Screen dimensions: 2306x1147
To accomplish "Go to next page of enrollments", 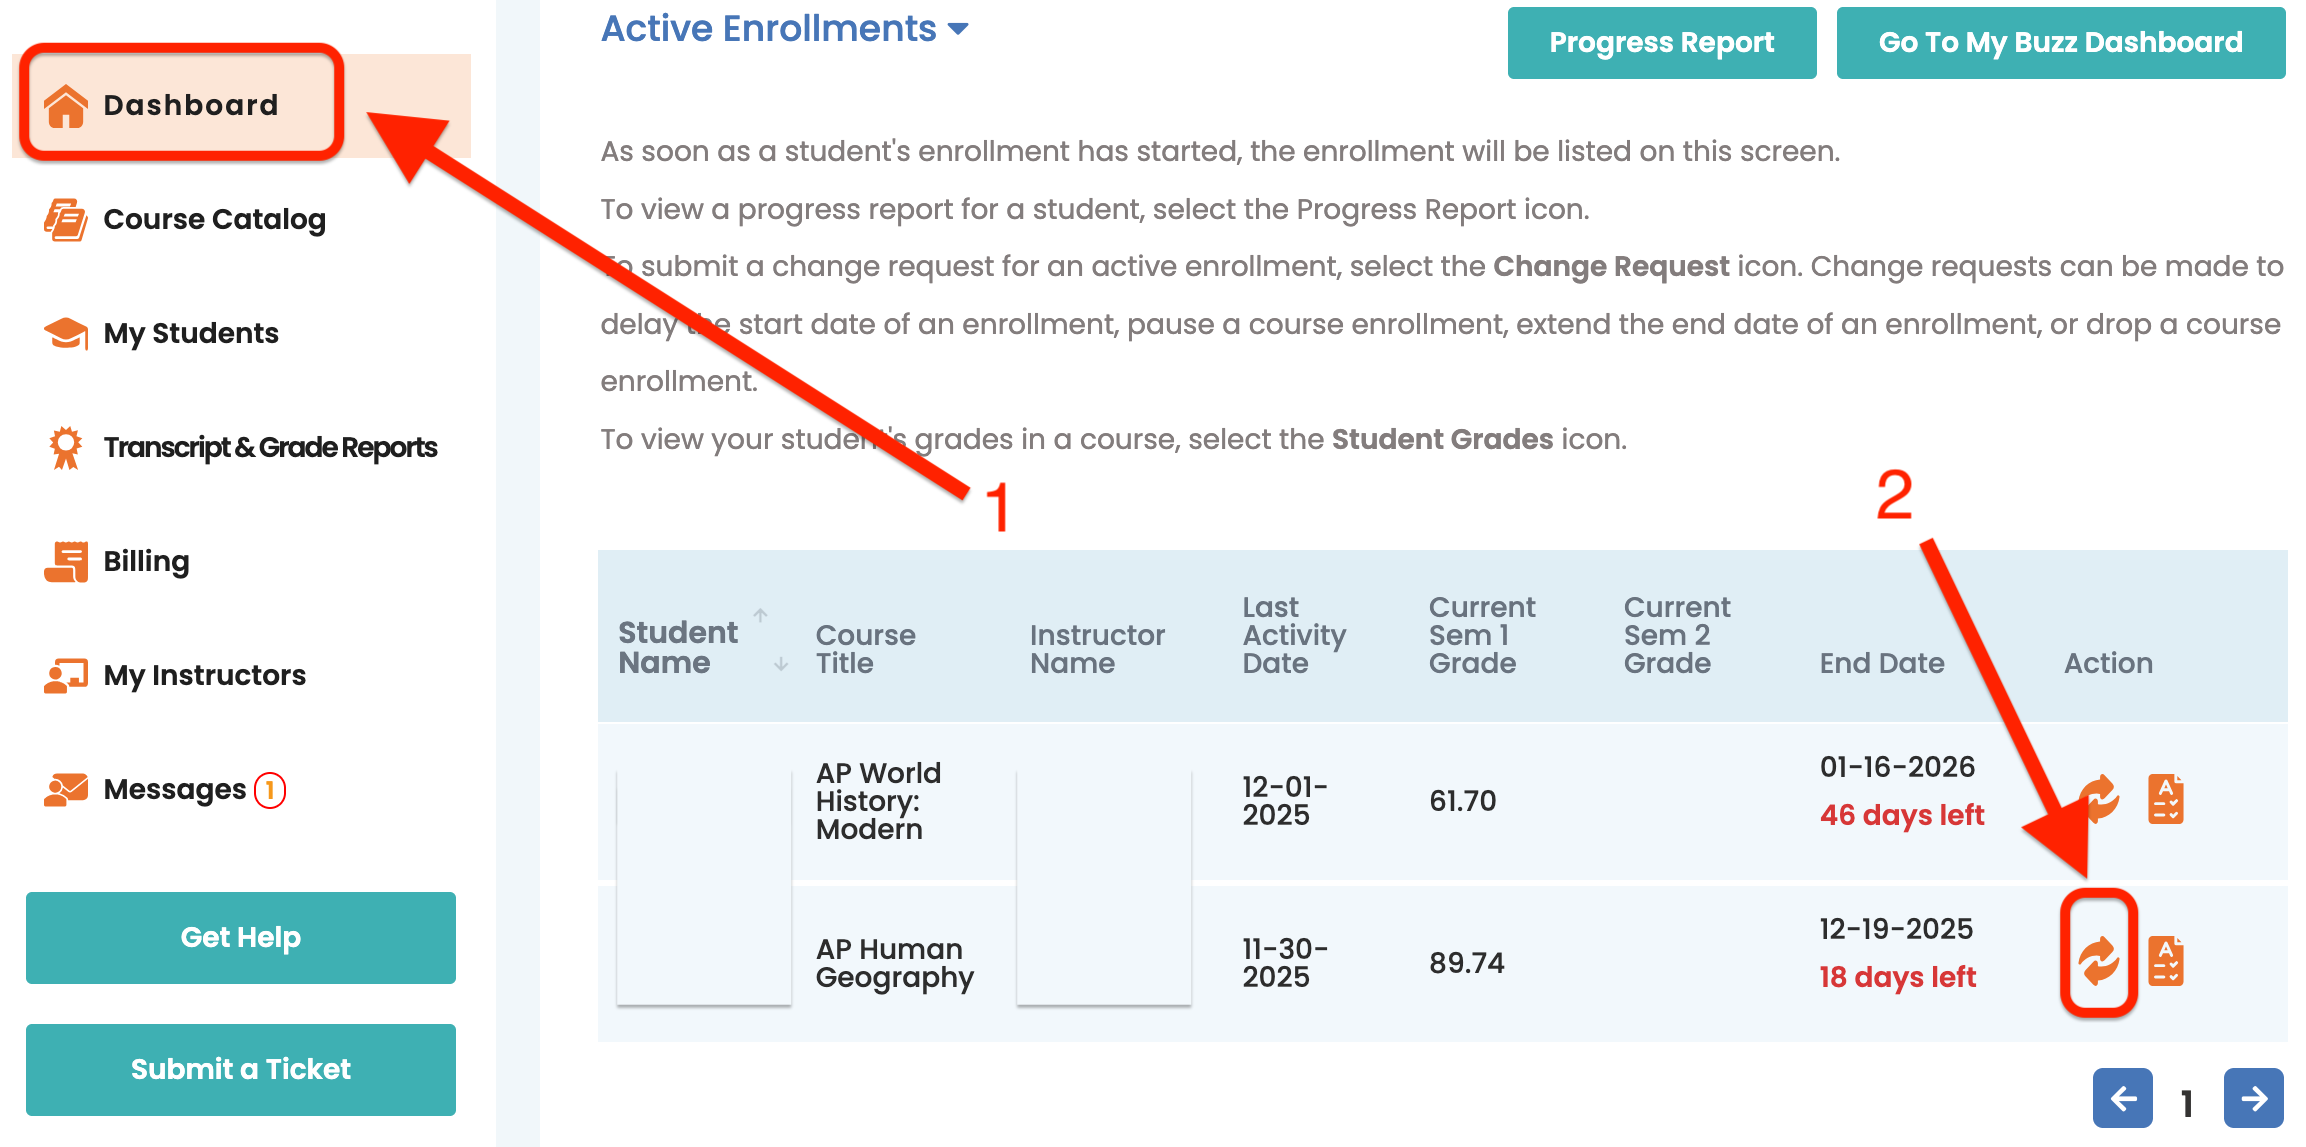I will coord(2253,1099).
